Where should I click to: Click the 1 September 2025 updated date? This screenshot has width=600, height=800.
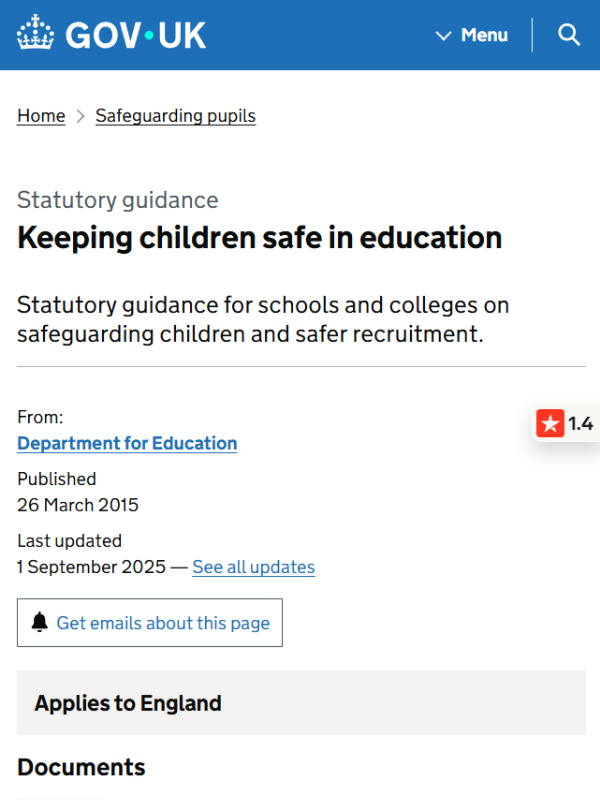91,567
